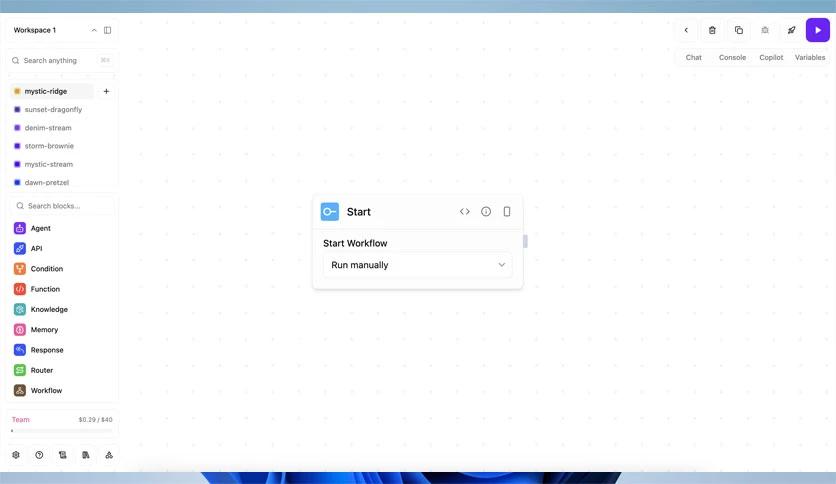
Task: Switch to the Console tab
Action: [732, 57]
